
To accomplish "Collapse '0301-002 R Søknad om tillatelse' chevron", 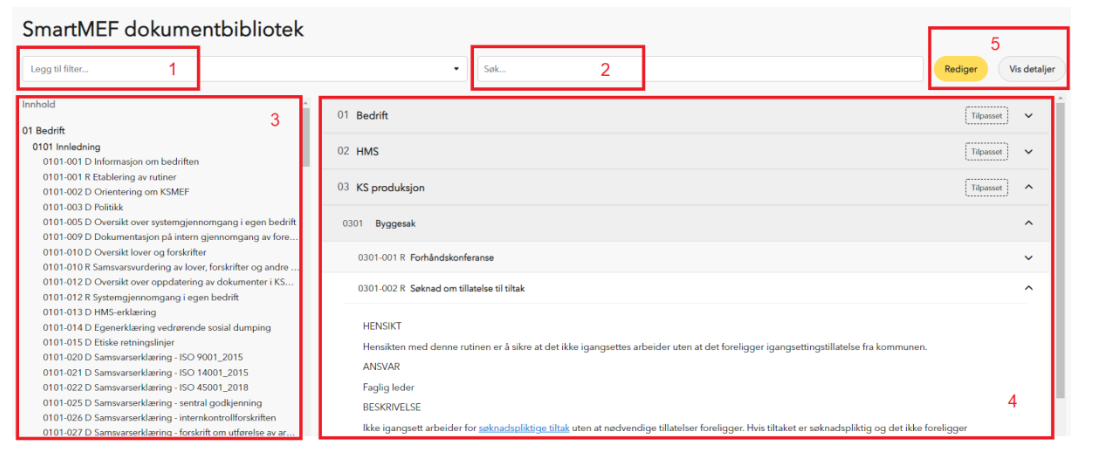I will 1029,287.
